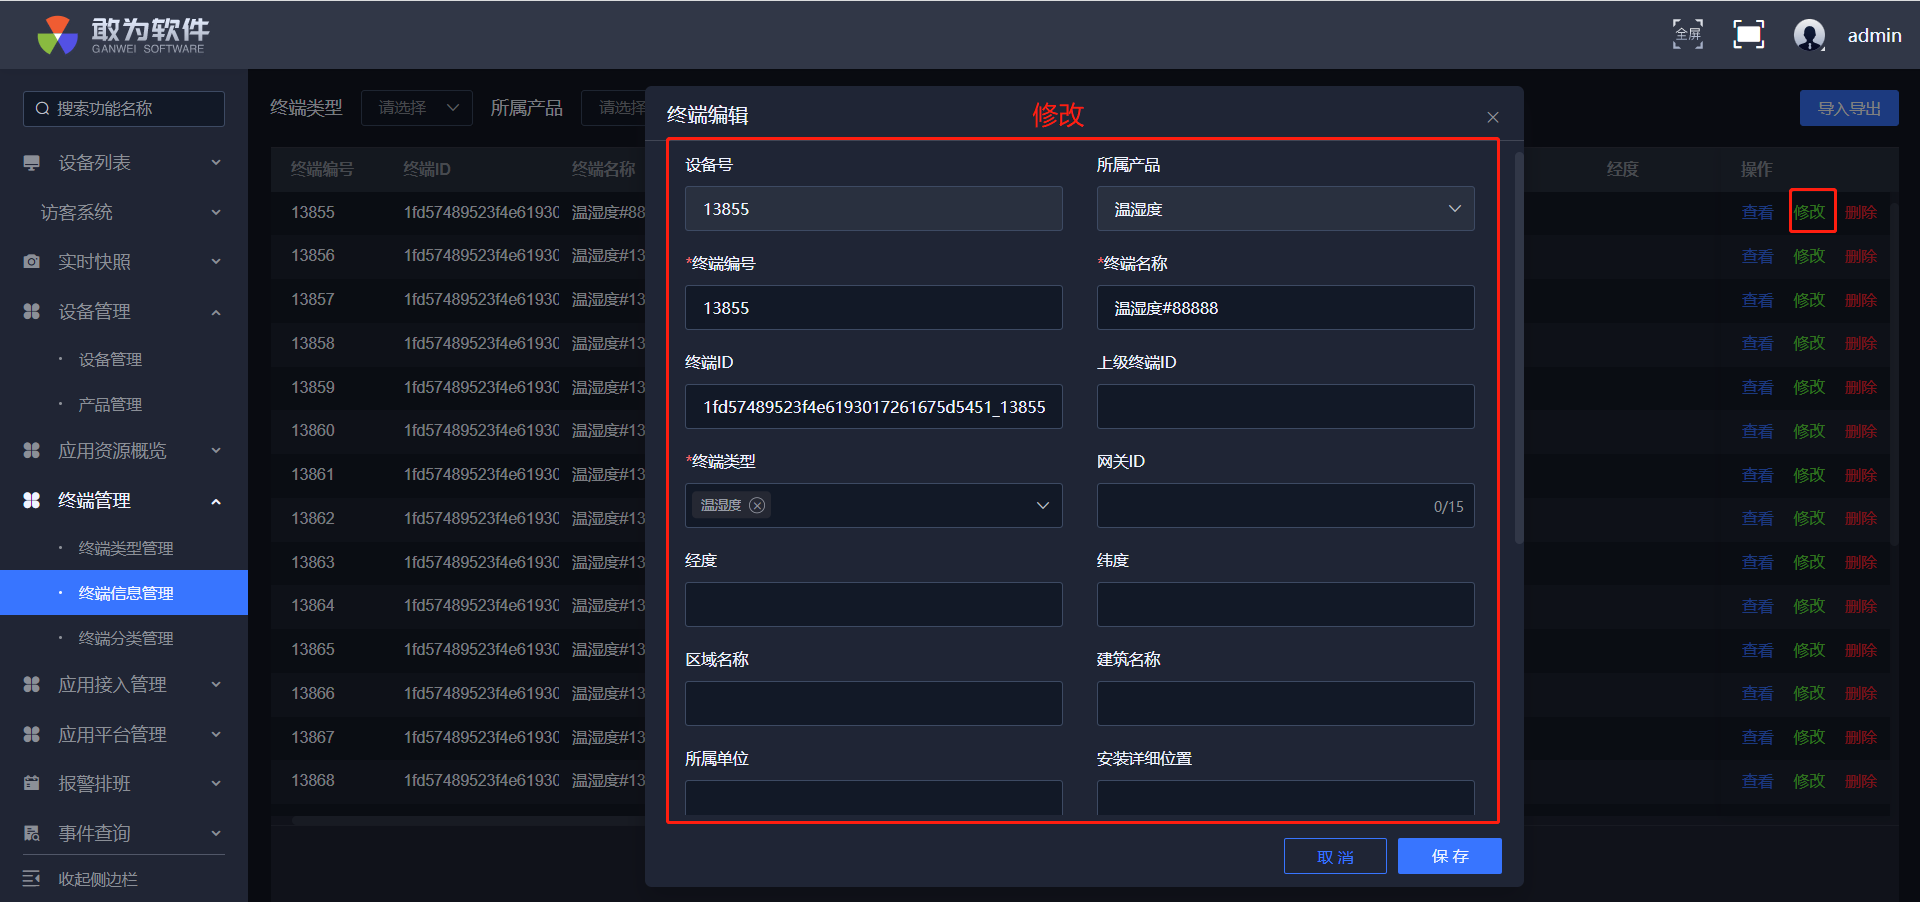
Task: Click the 全屏 fullscreen icon
Action: 1688,34
